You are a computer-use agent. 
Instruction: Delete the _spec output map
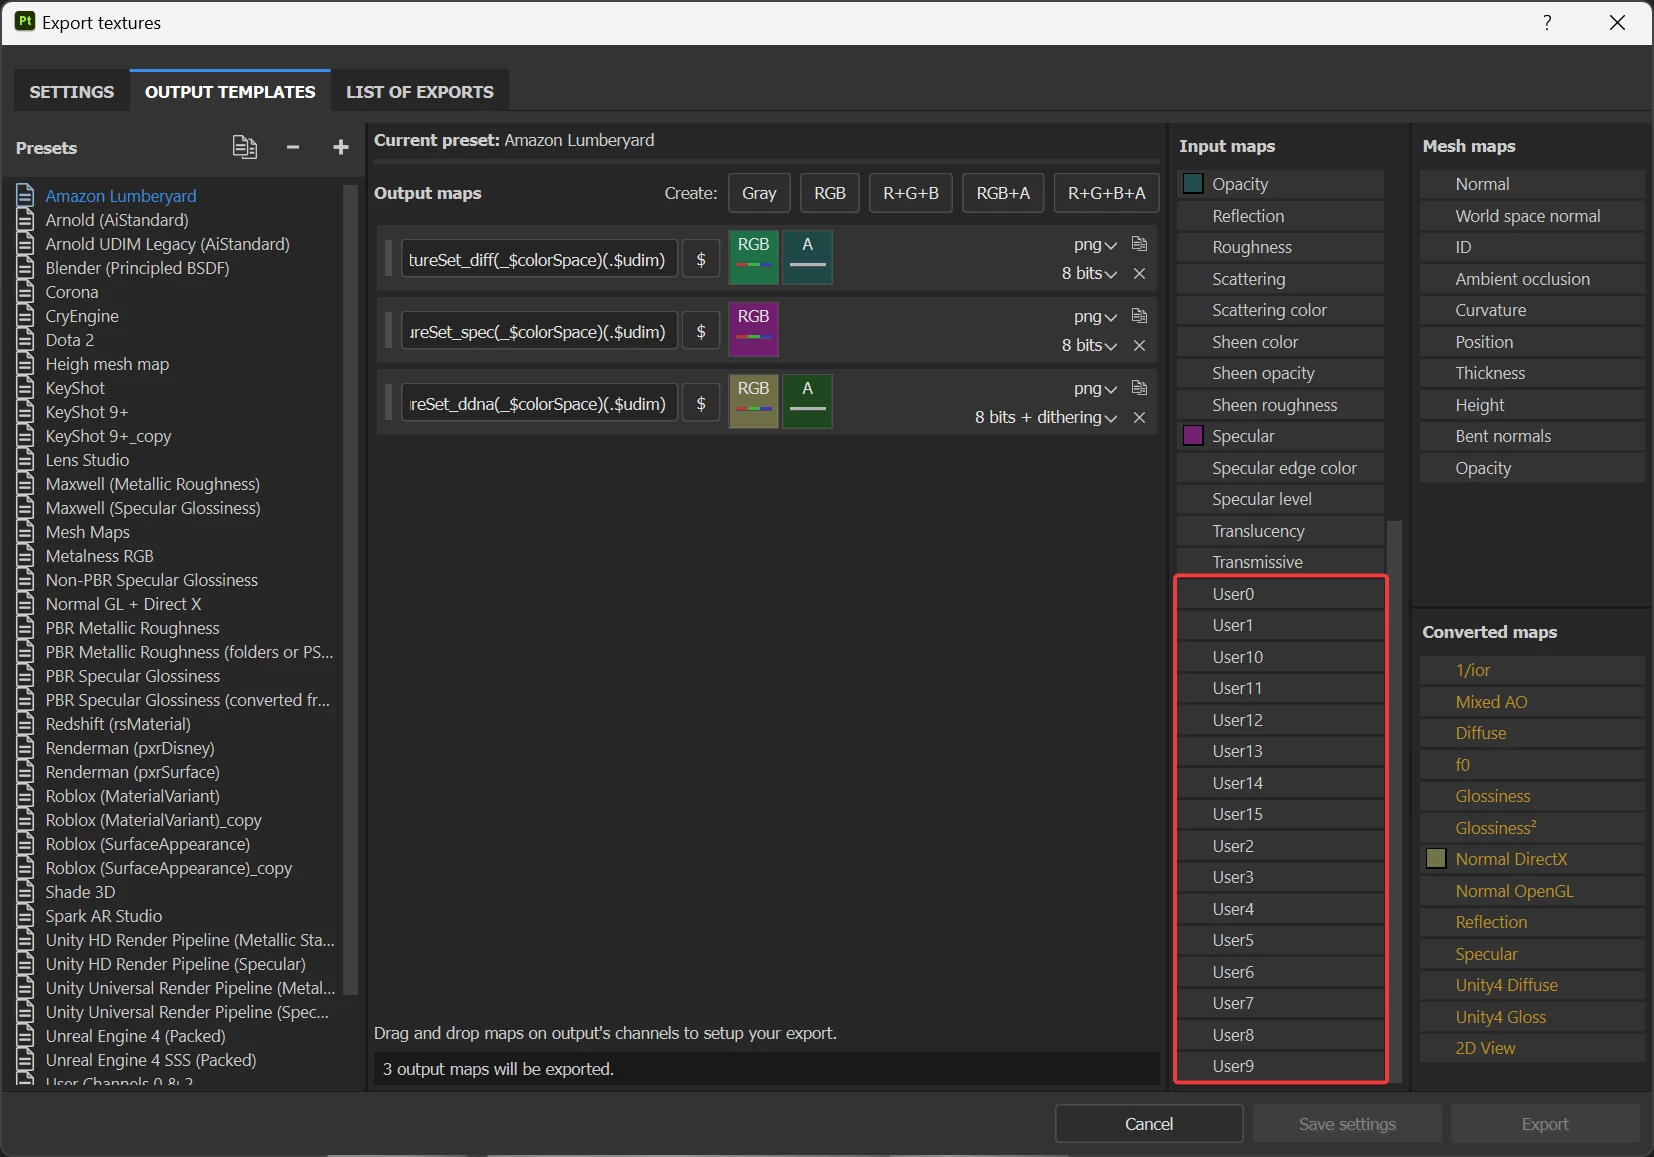tap(1139, 345)
